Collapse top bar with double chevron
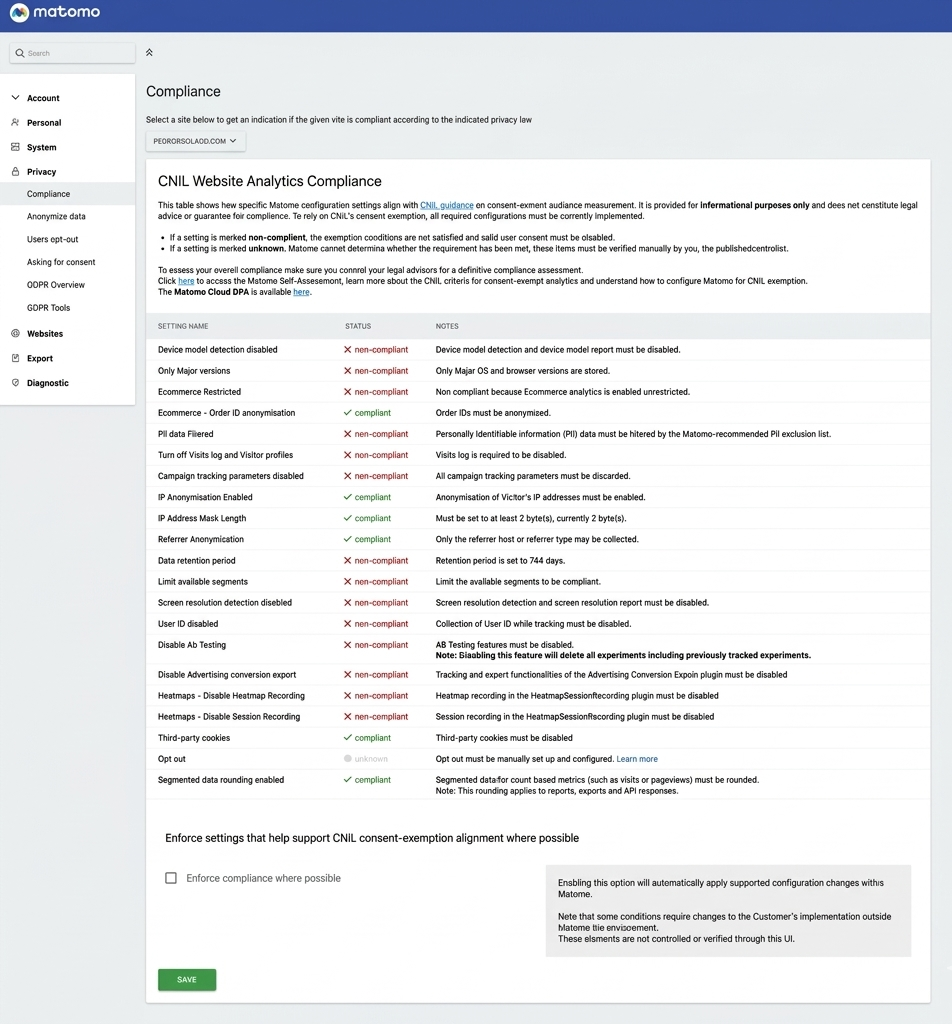952x1024 pixels. point(149,52)
